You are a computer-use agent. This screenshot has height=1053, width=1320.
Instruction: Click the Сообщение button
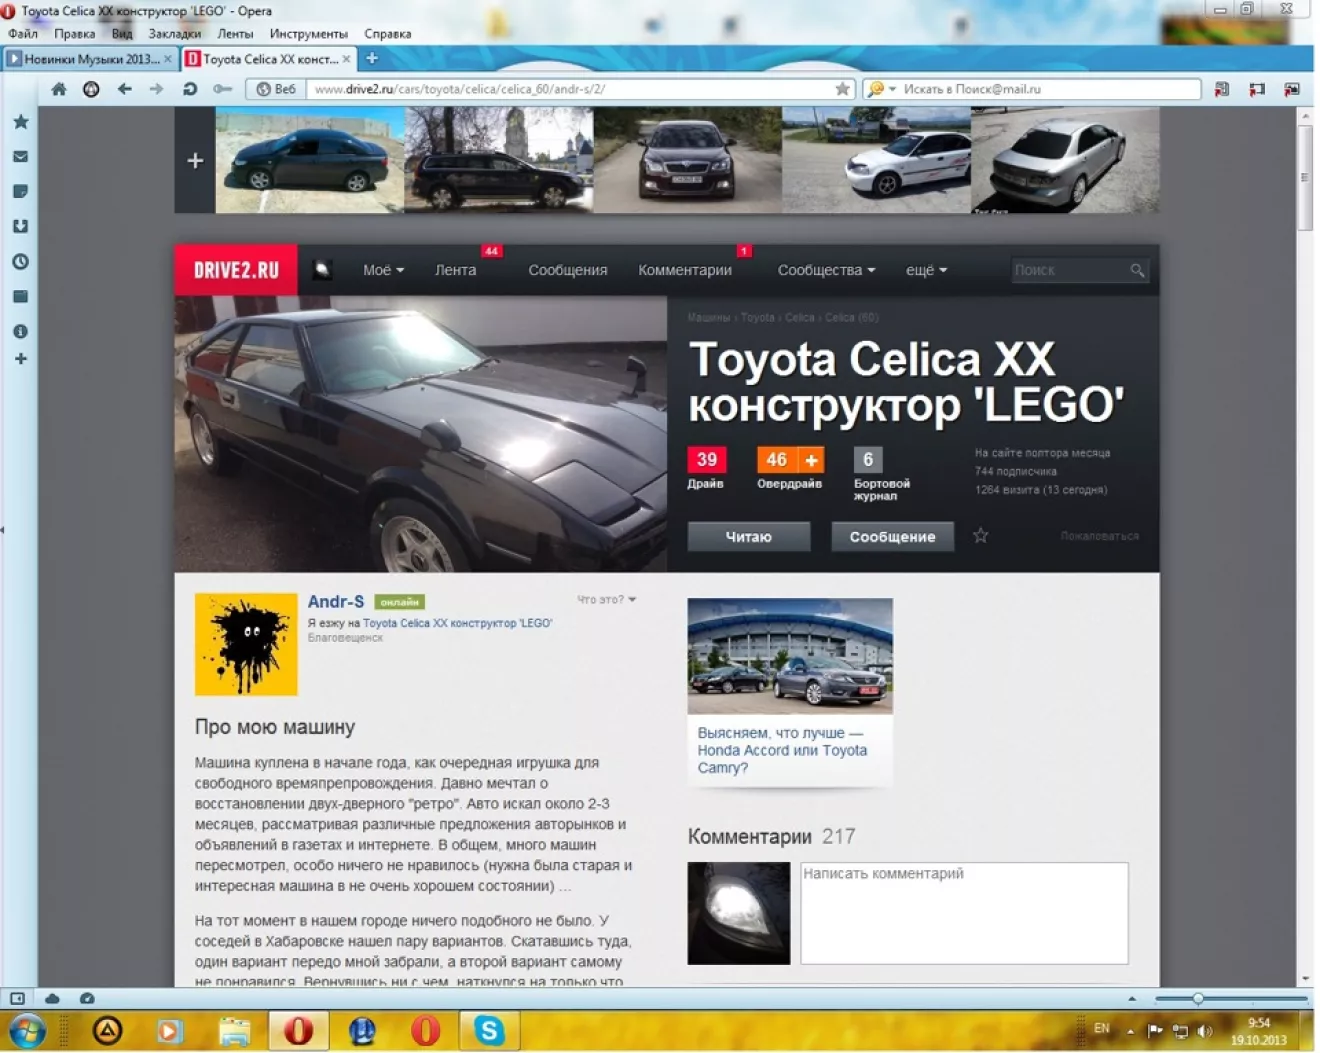click(892, 537)
